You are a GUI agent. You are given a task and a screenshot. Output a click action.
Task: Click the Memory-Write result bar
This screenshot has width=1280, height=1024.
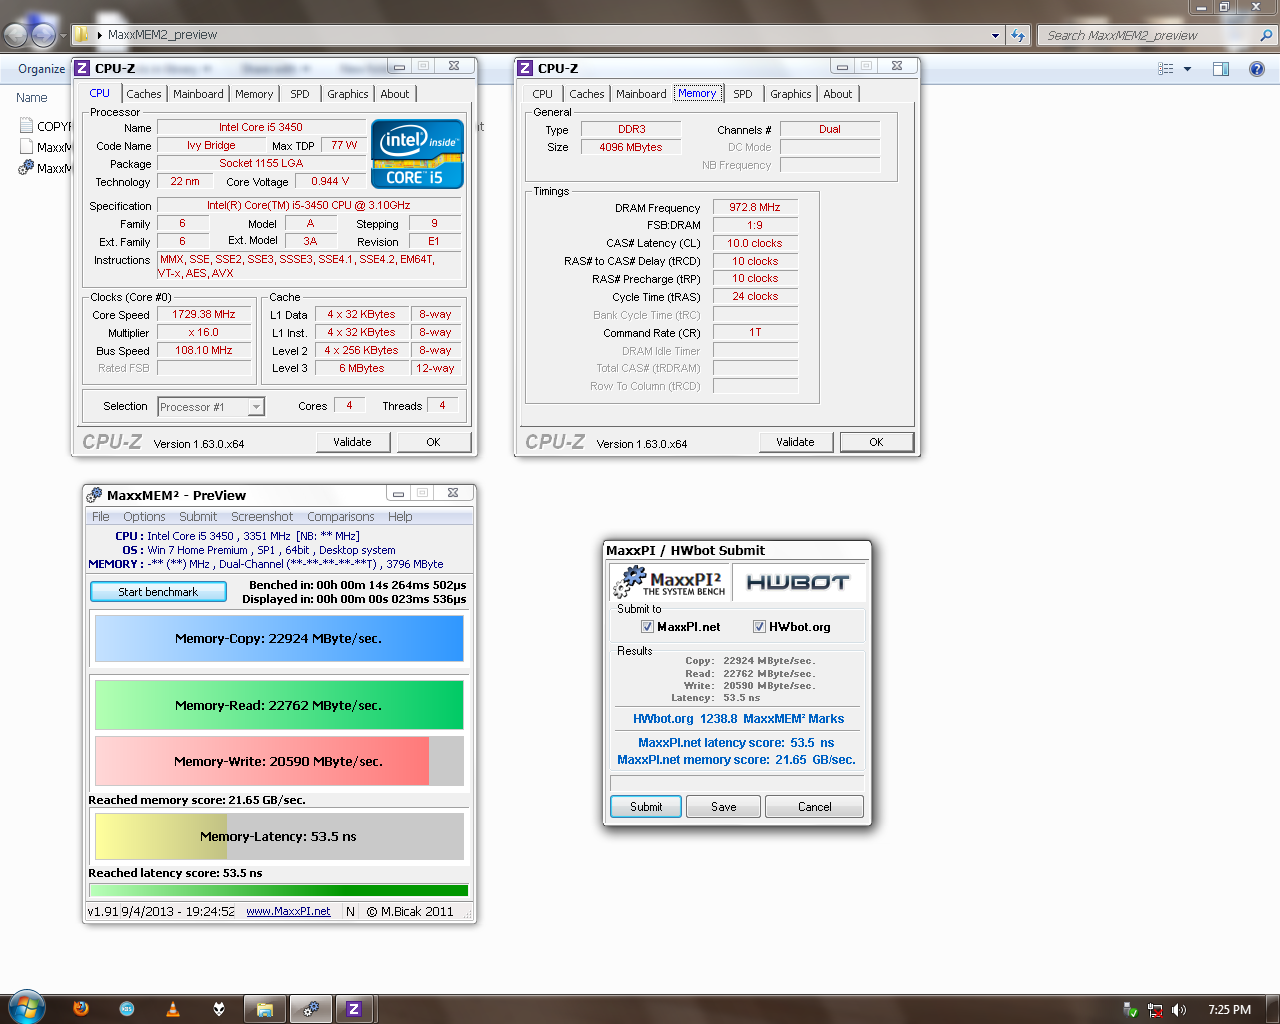[x=279, y=761]
